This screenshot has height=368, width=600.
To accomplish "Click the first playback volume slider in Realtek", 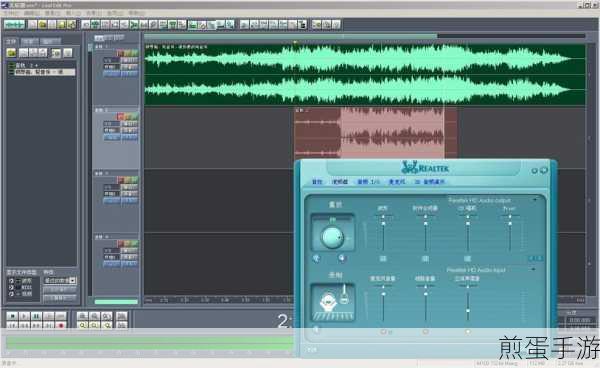I will coord(383,232).
